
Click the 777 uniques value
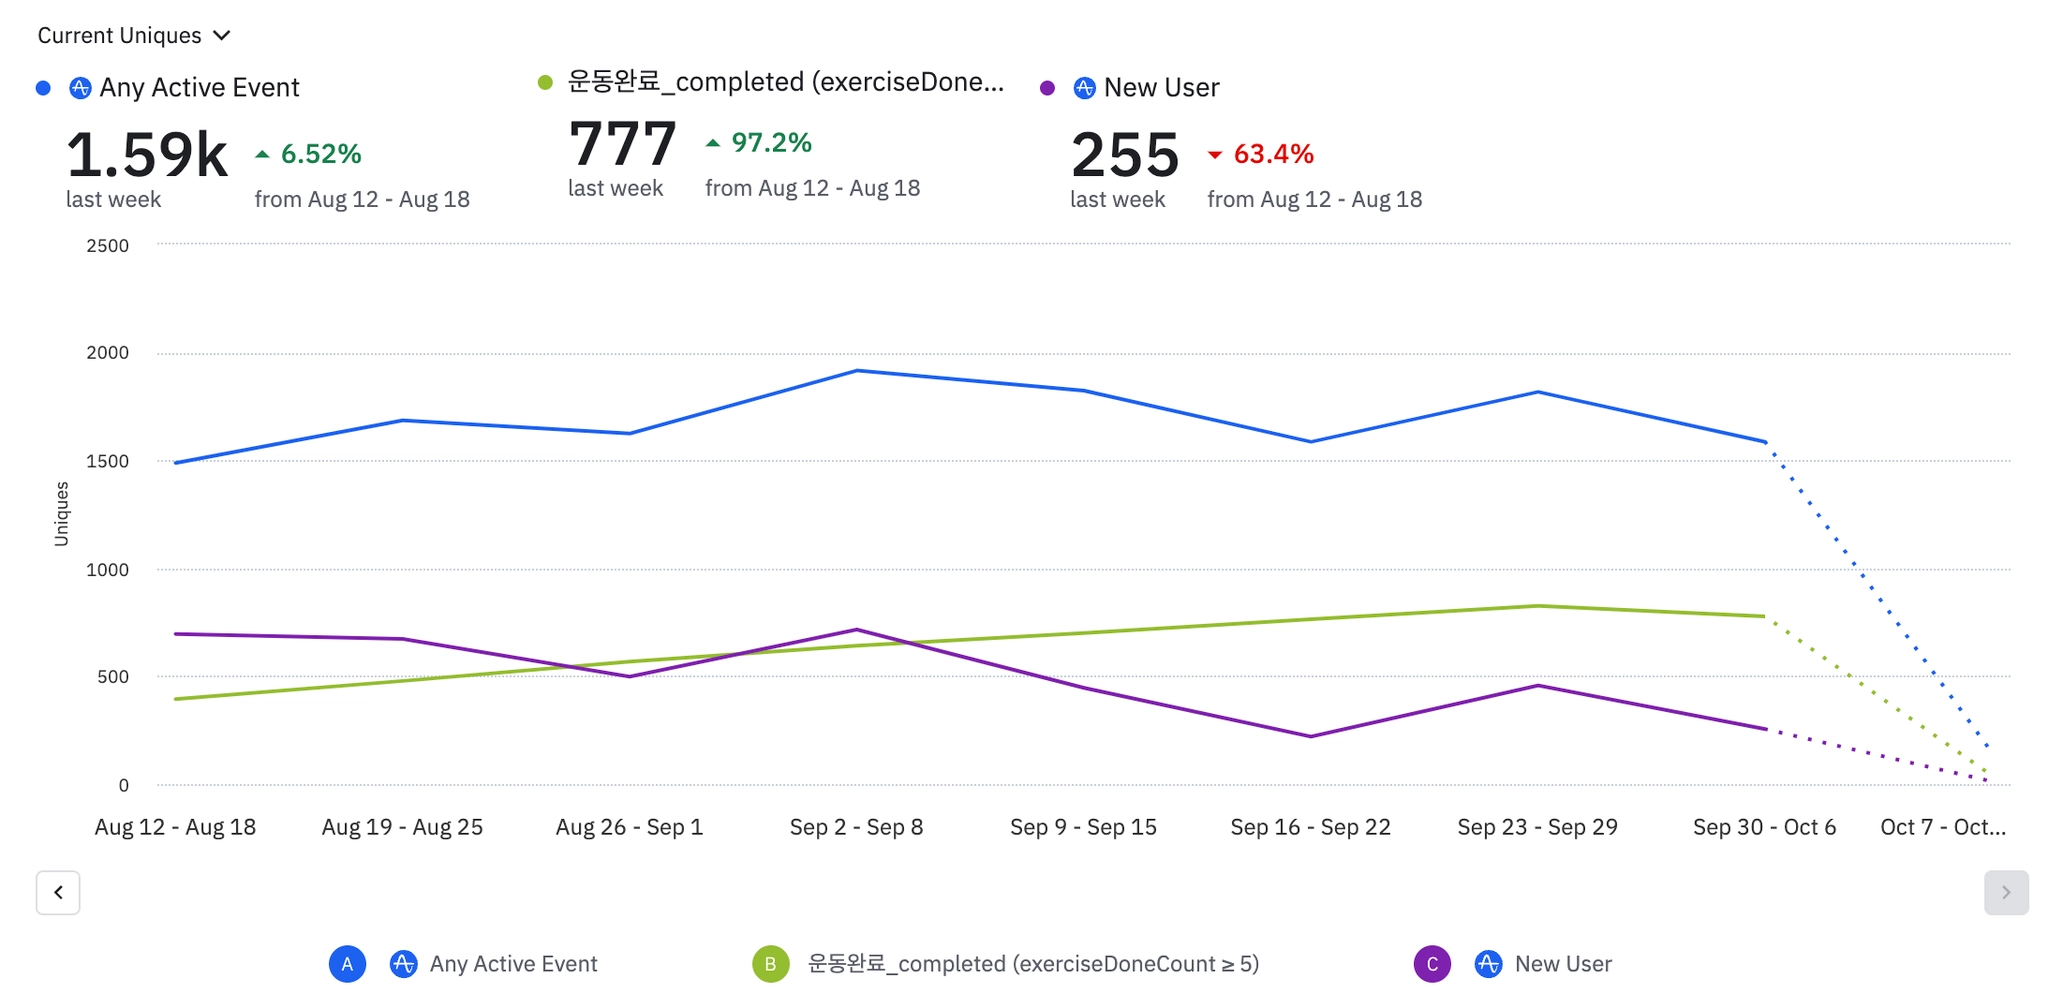pyautogui.click(x=622, y=144)
